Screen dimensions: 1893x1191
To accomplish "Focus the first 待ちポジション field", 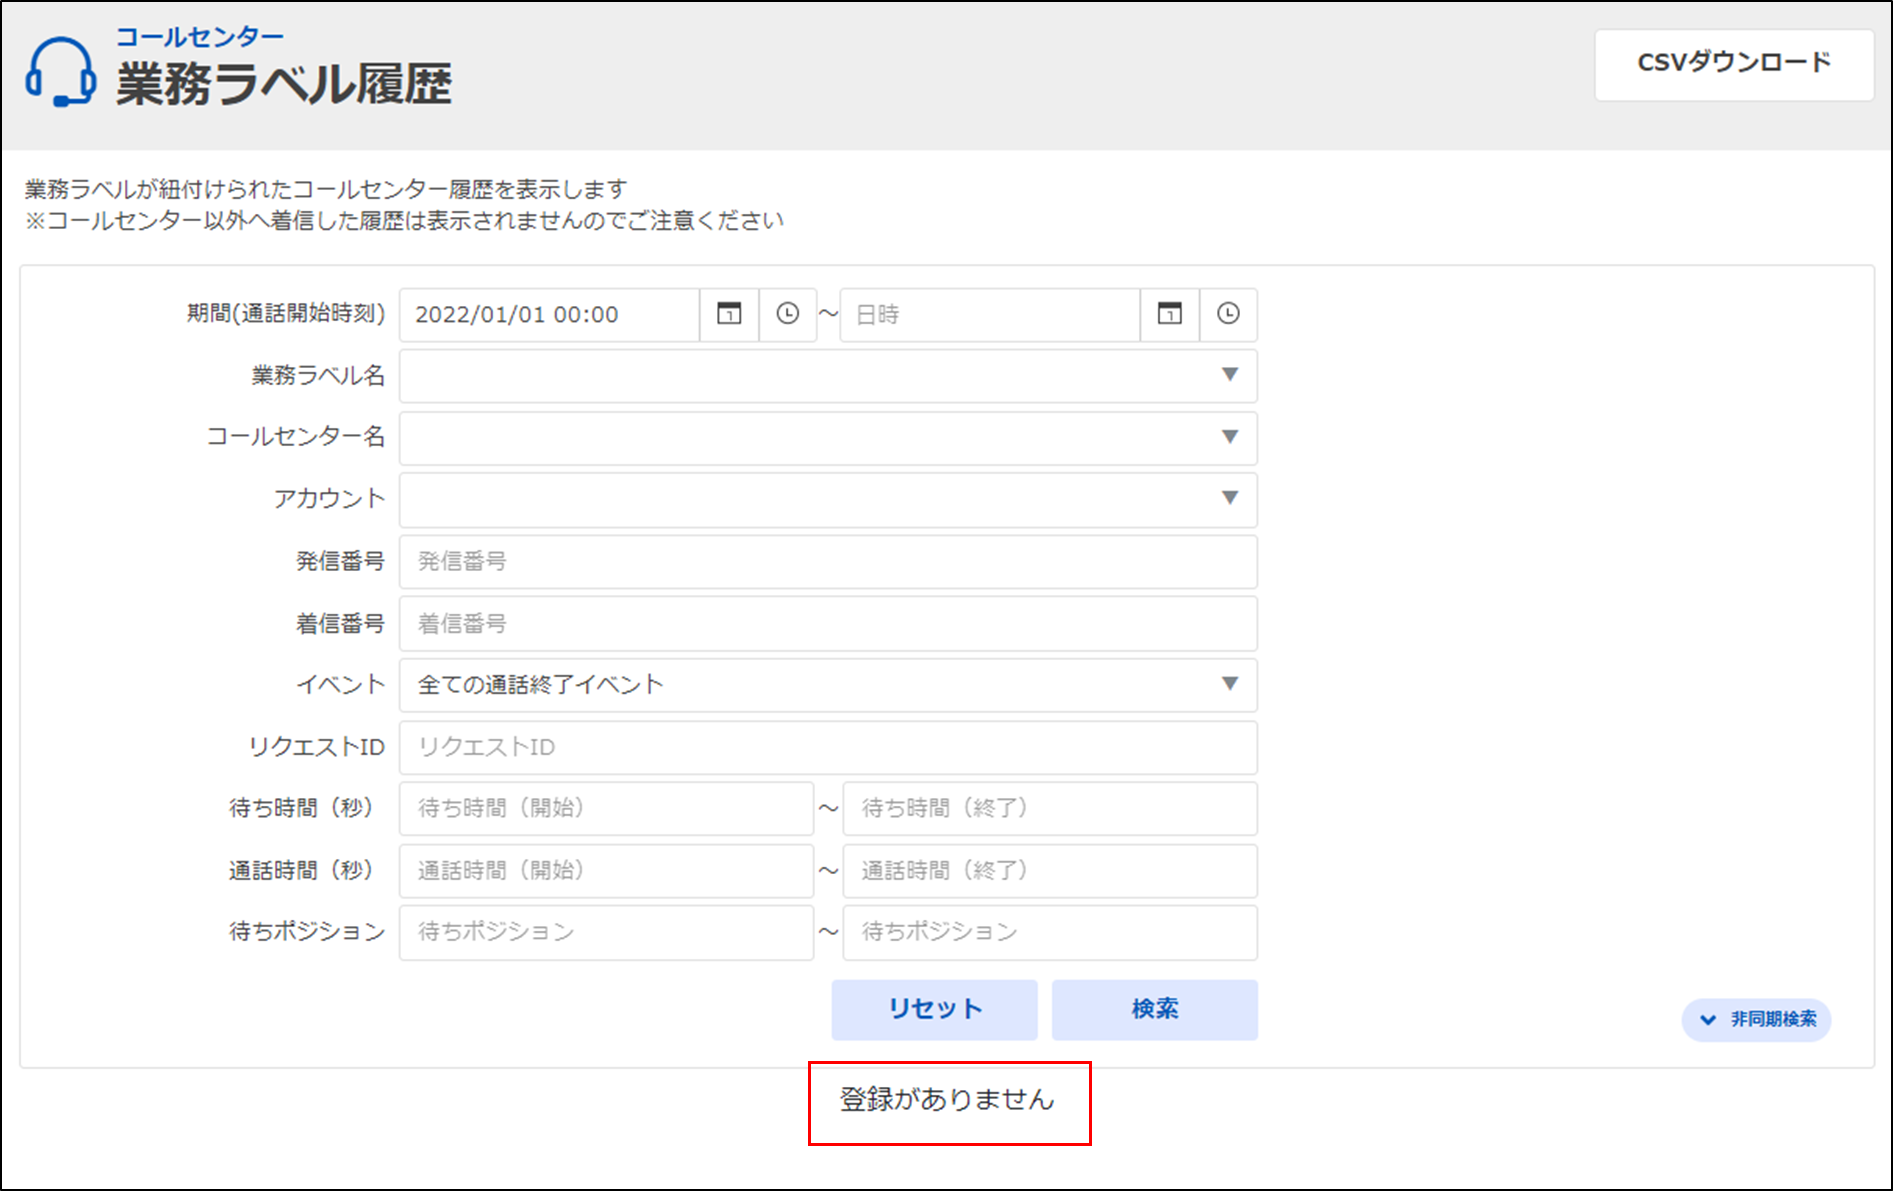I will (606, 932).
